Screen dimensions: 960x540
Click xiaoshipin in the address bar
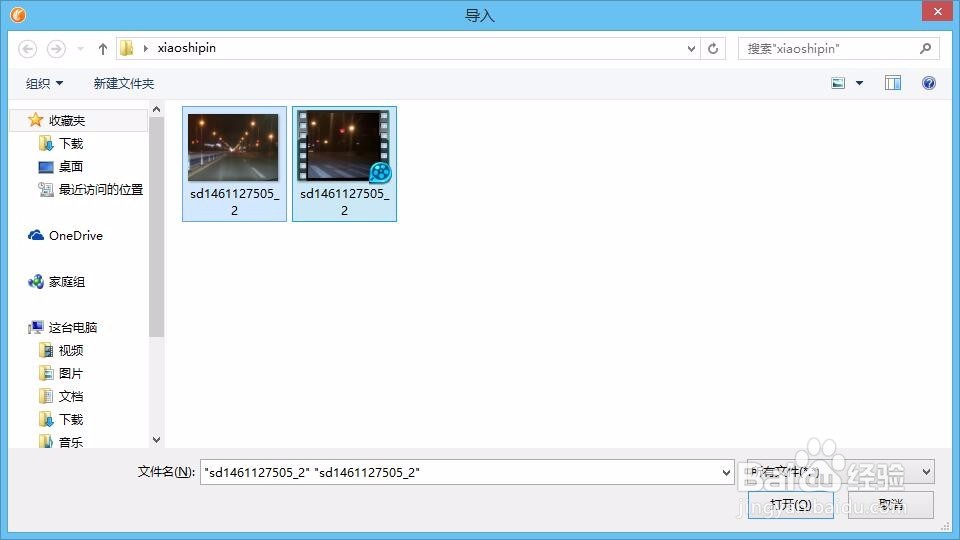[187, 48]
